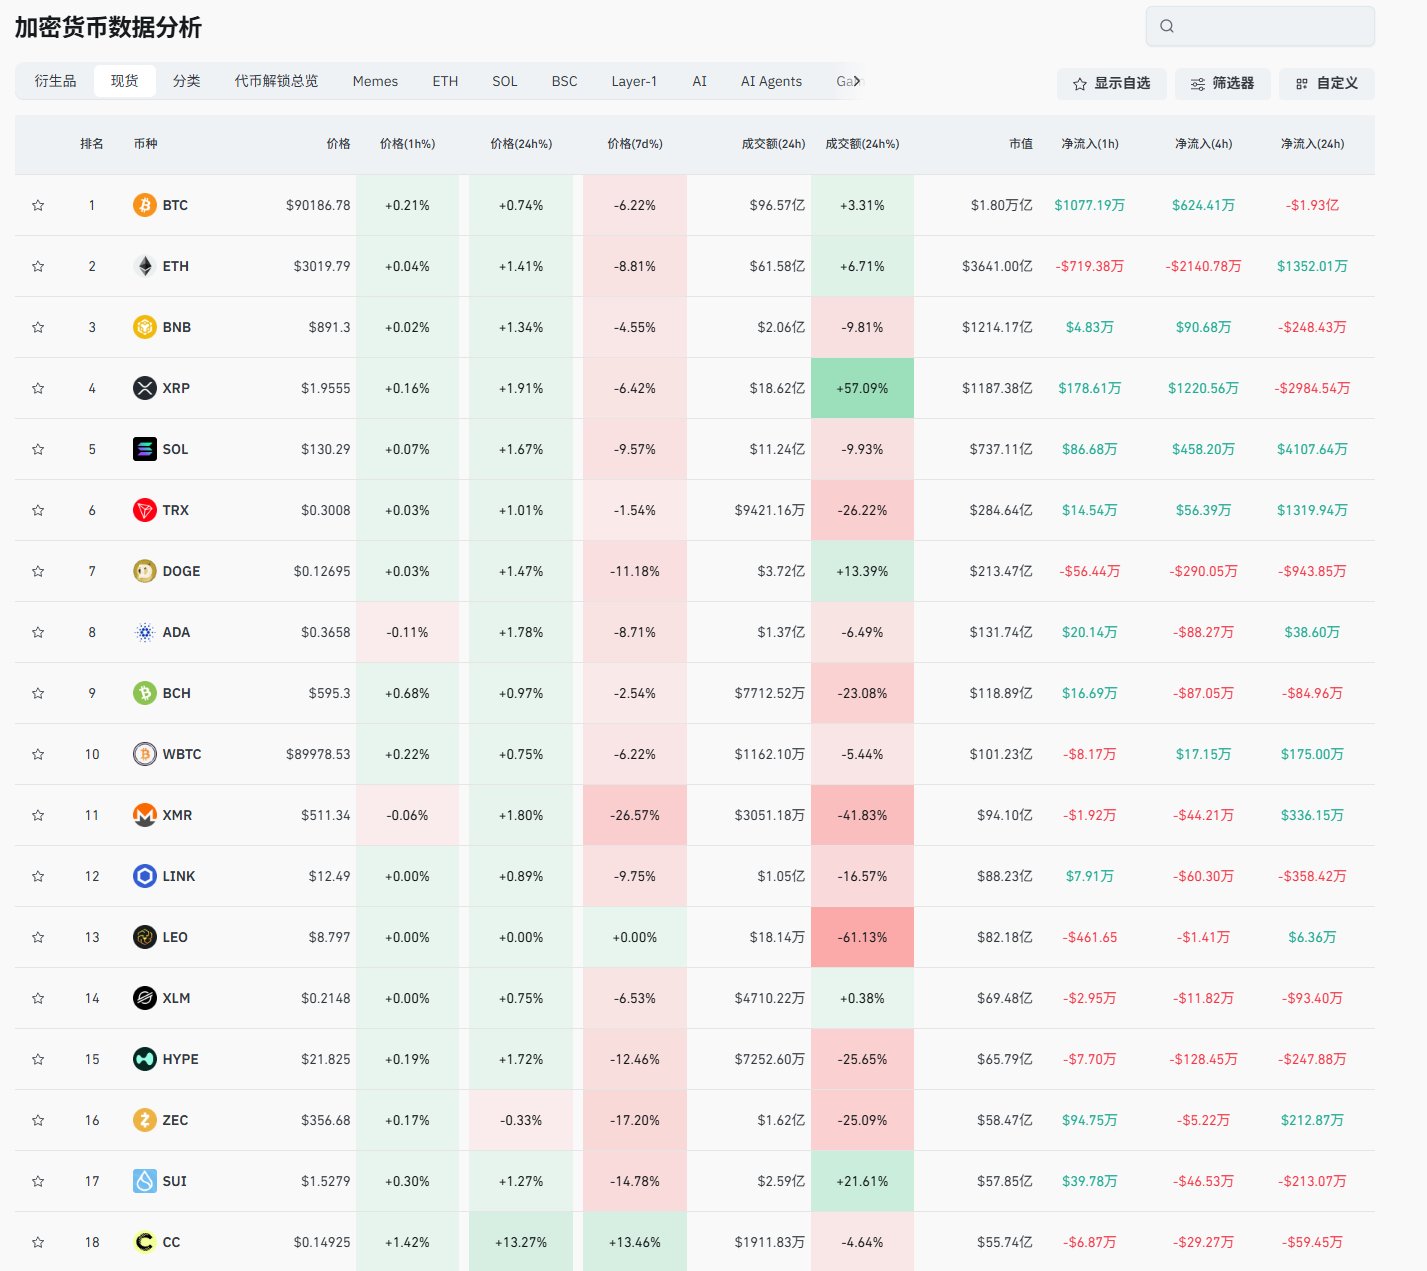Sort by 市值 column header

coord(1020,144)
